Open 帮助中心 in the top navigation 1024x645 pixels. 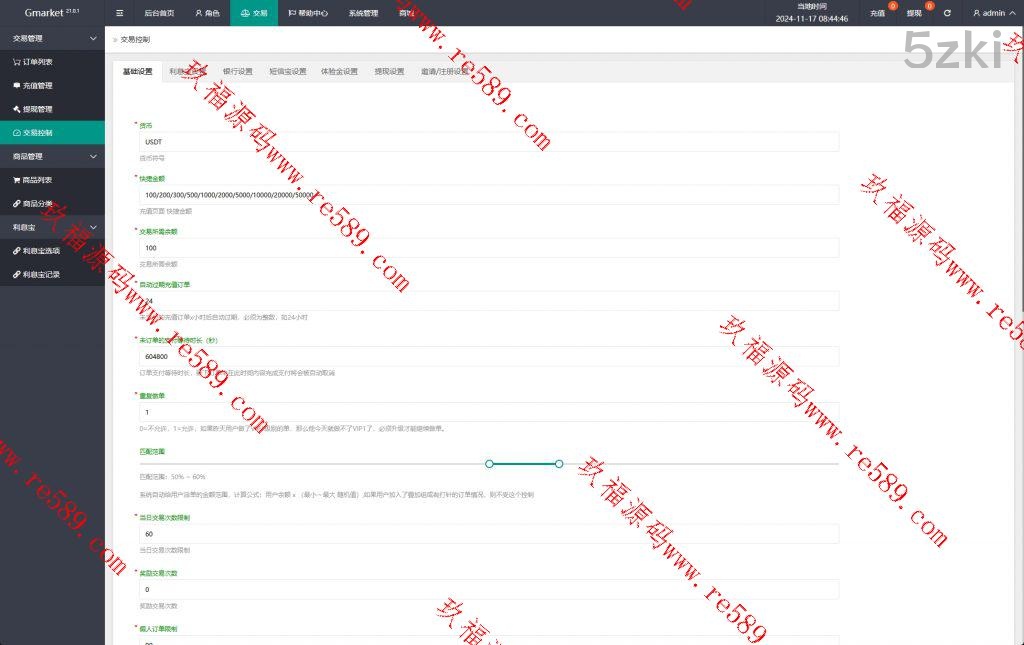tap(311, 13)
